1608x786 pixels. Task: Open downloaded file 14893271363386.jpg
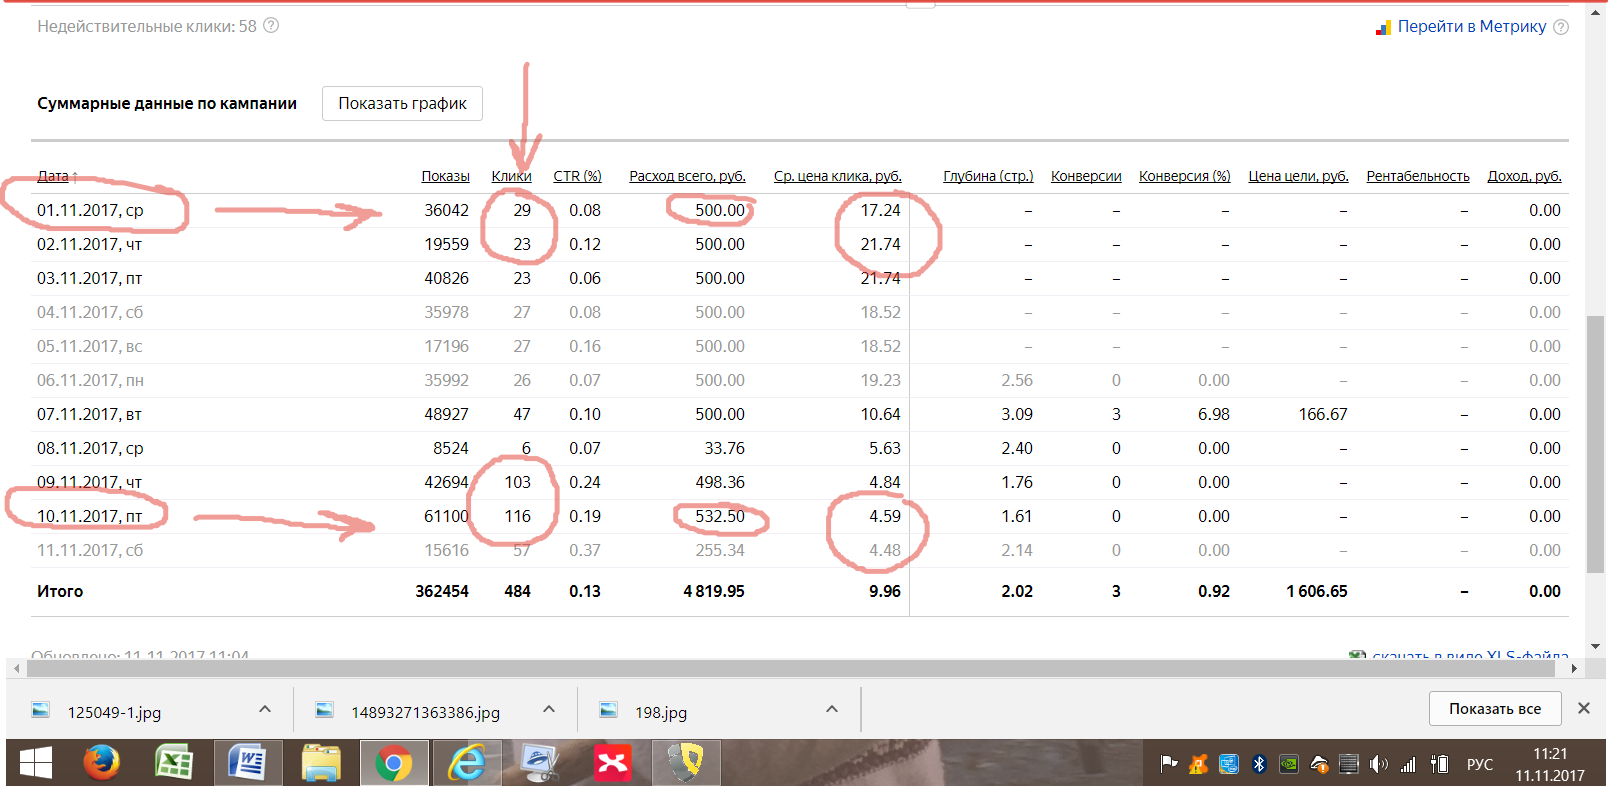click(425, 712)
